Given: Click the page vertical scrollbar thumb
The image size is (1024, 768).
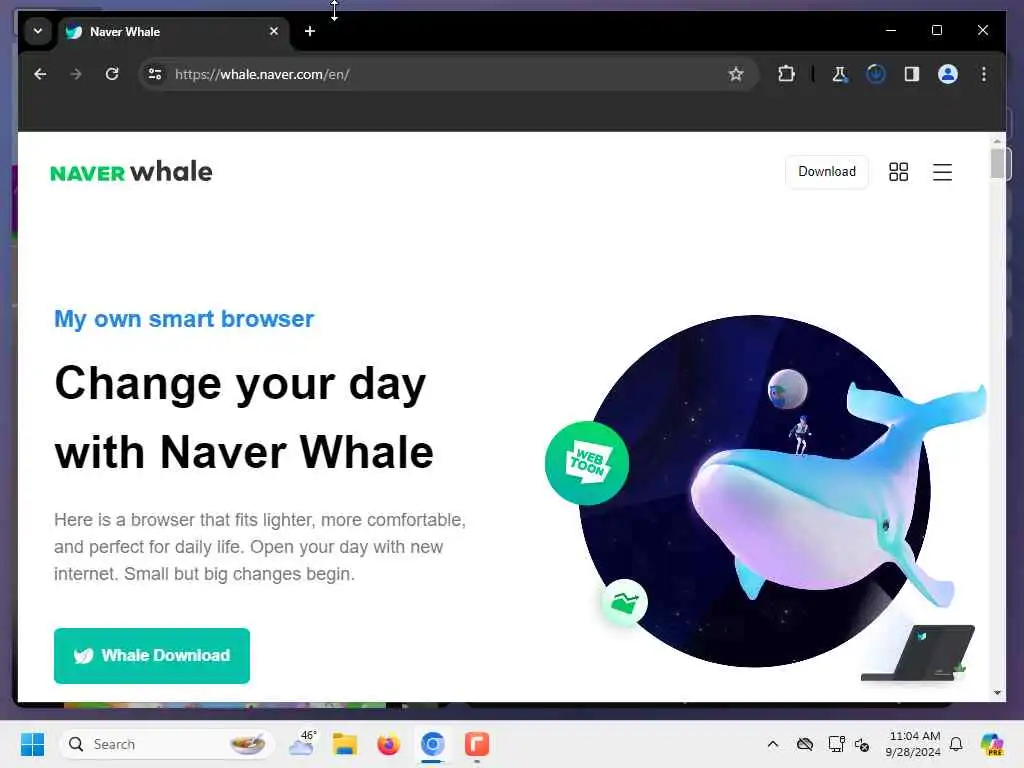Looking at the screenshot, I should [997, 163].
